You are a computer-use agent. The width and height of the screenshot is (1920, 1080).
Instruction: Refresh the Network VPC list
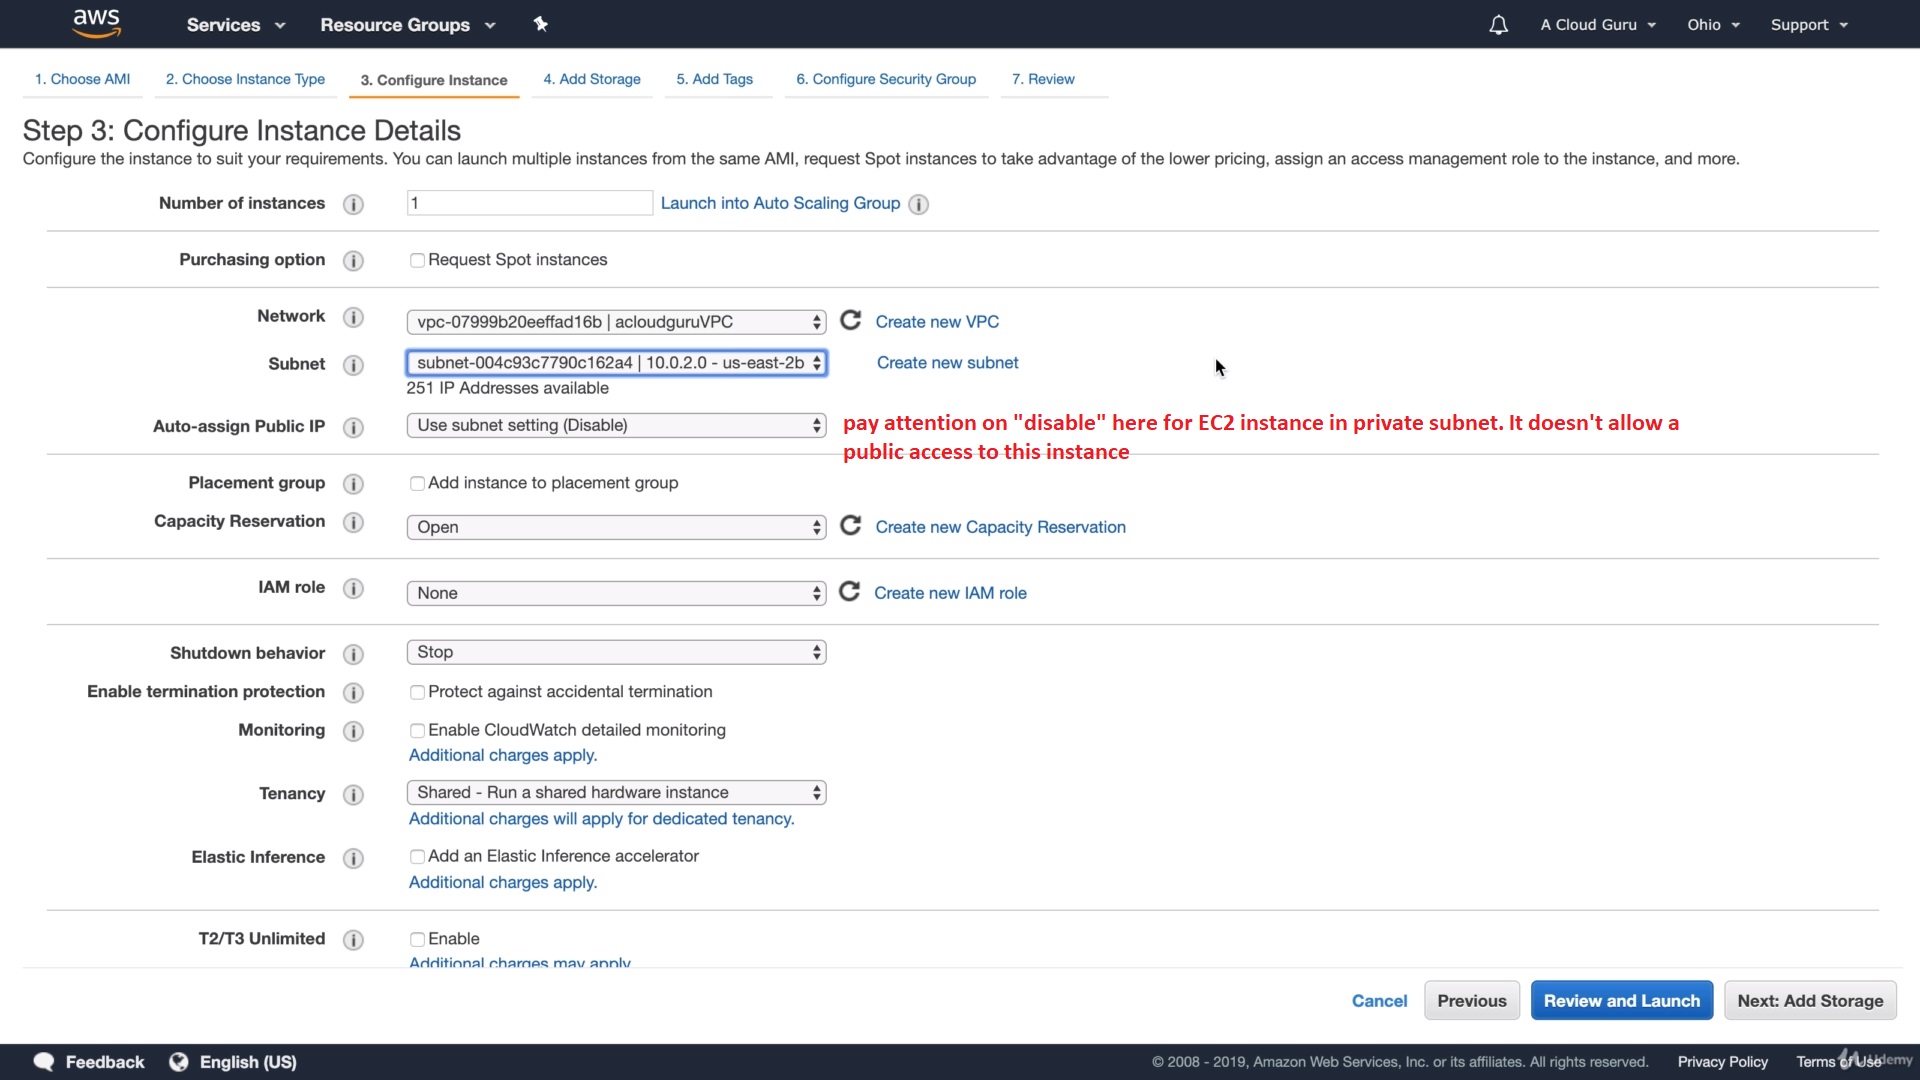point(850,320)
